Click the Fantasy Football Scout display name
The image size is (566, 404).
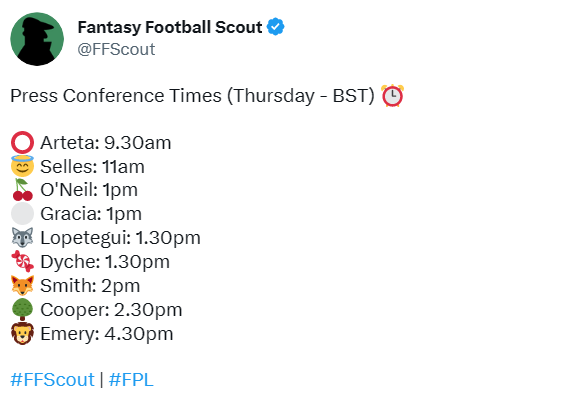(170, 27)
